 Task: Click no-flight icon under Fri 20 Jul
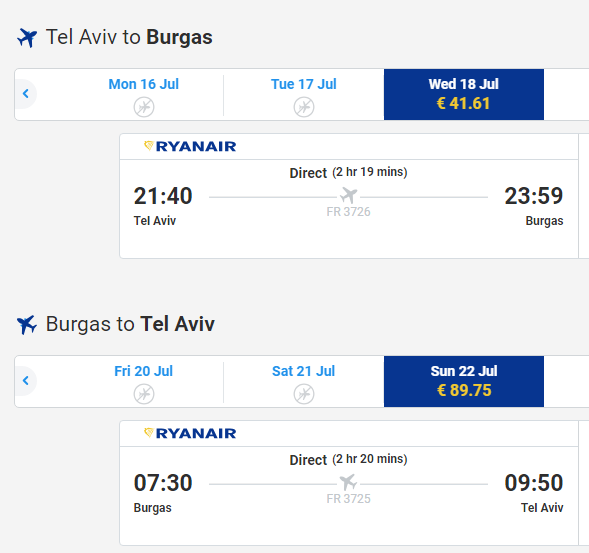144,394
